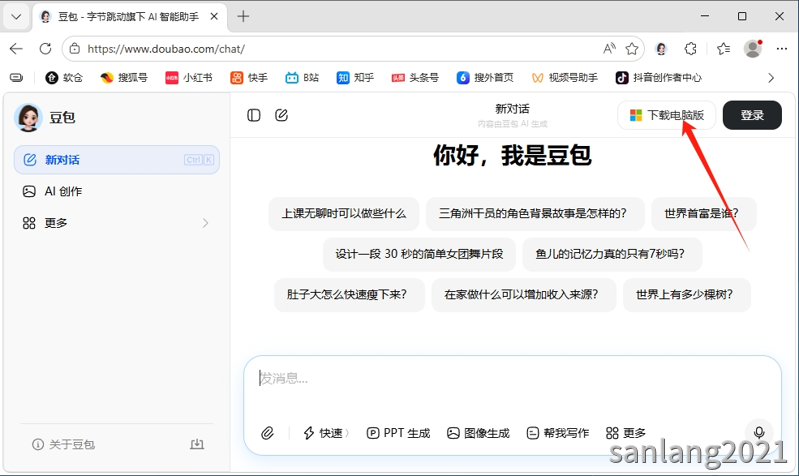Screen dimensions: 799x476
Task: Open the 快速 mode dropdown
Action: coord(326,433)
